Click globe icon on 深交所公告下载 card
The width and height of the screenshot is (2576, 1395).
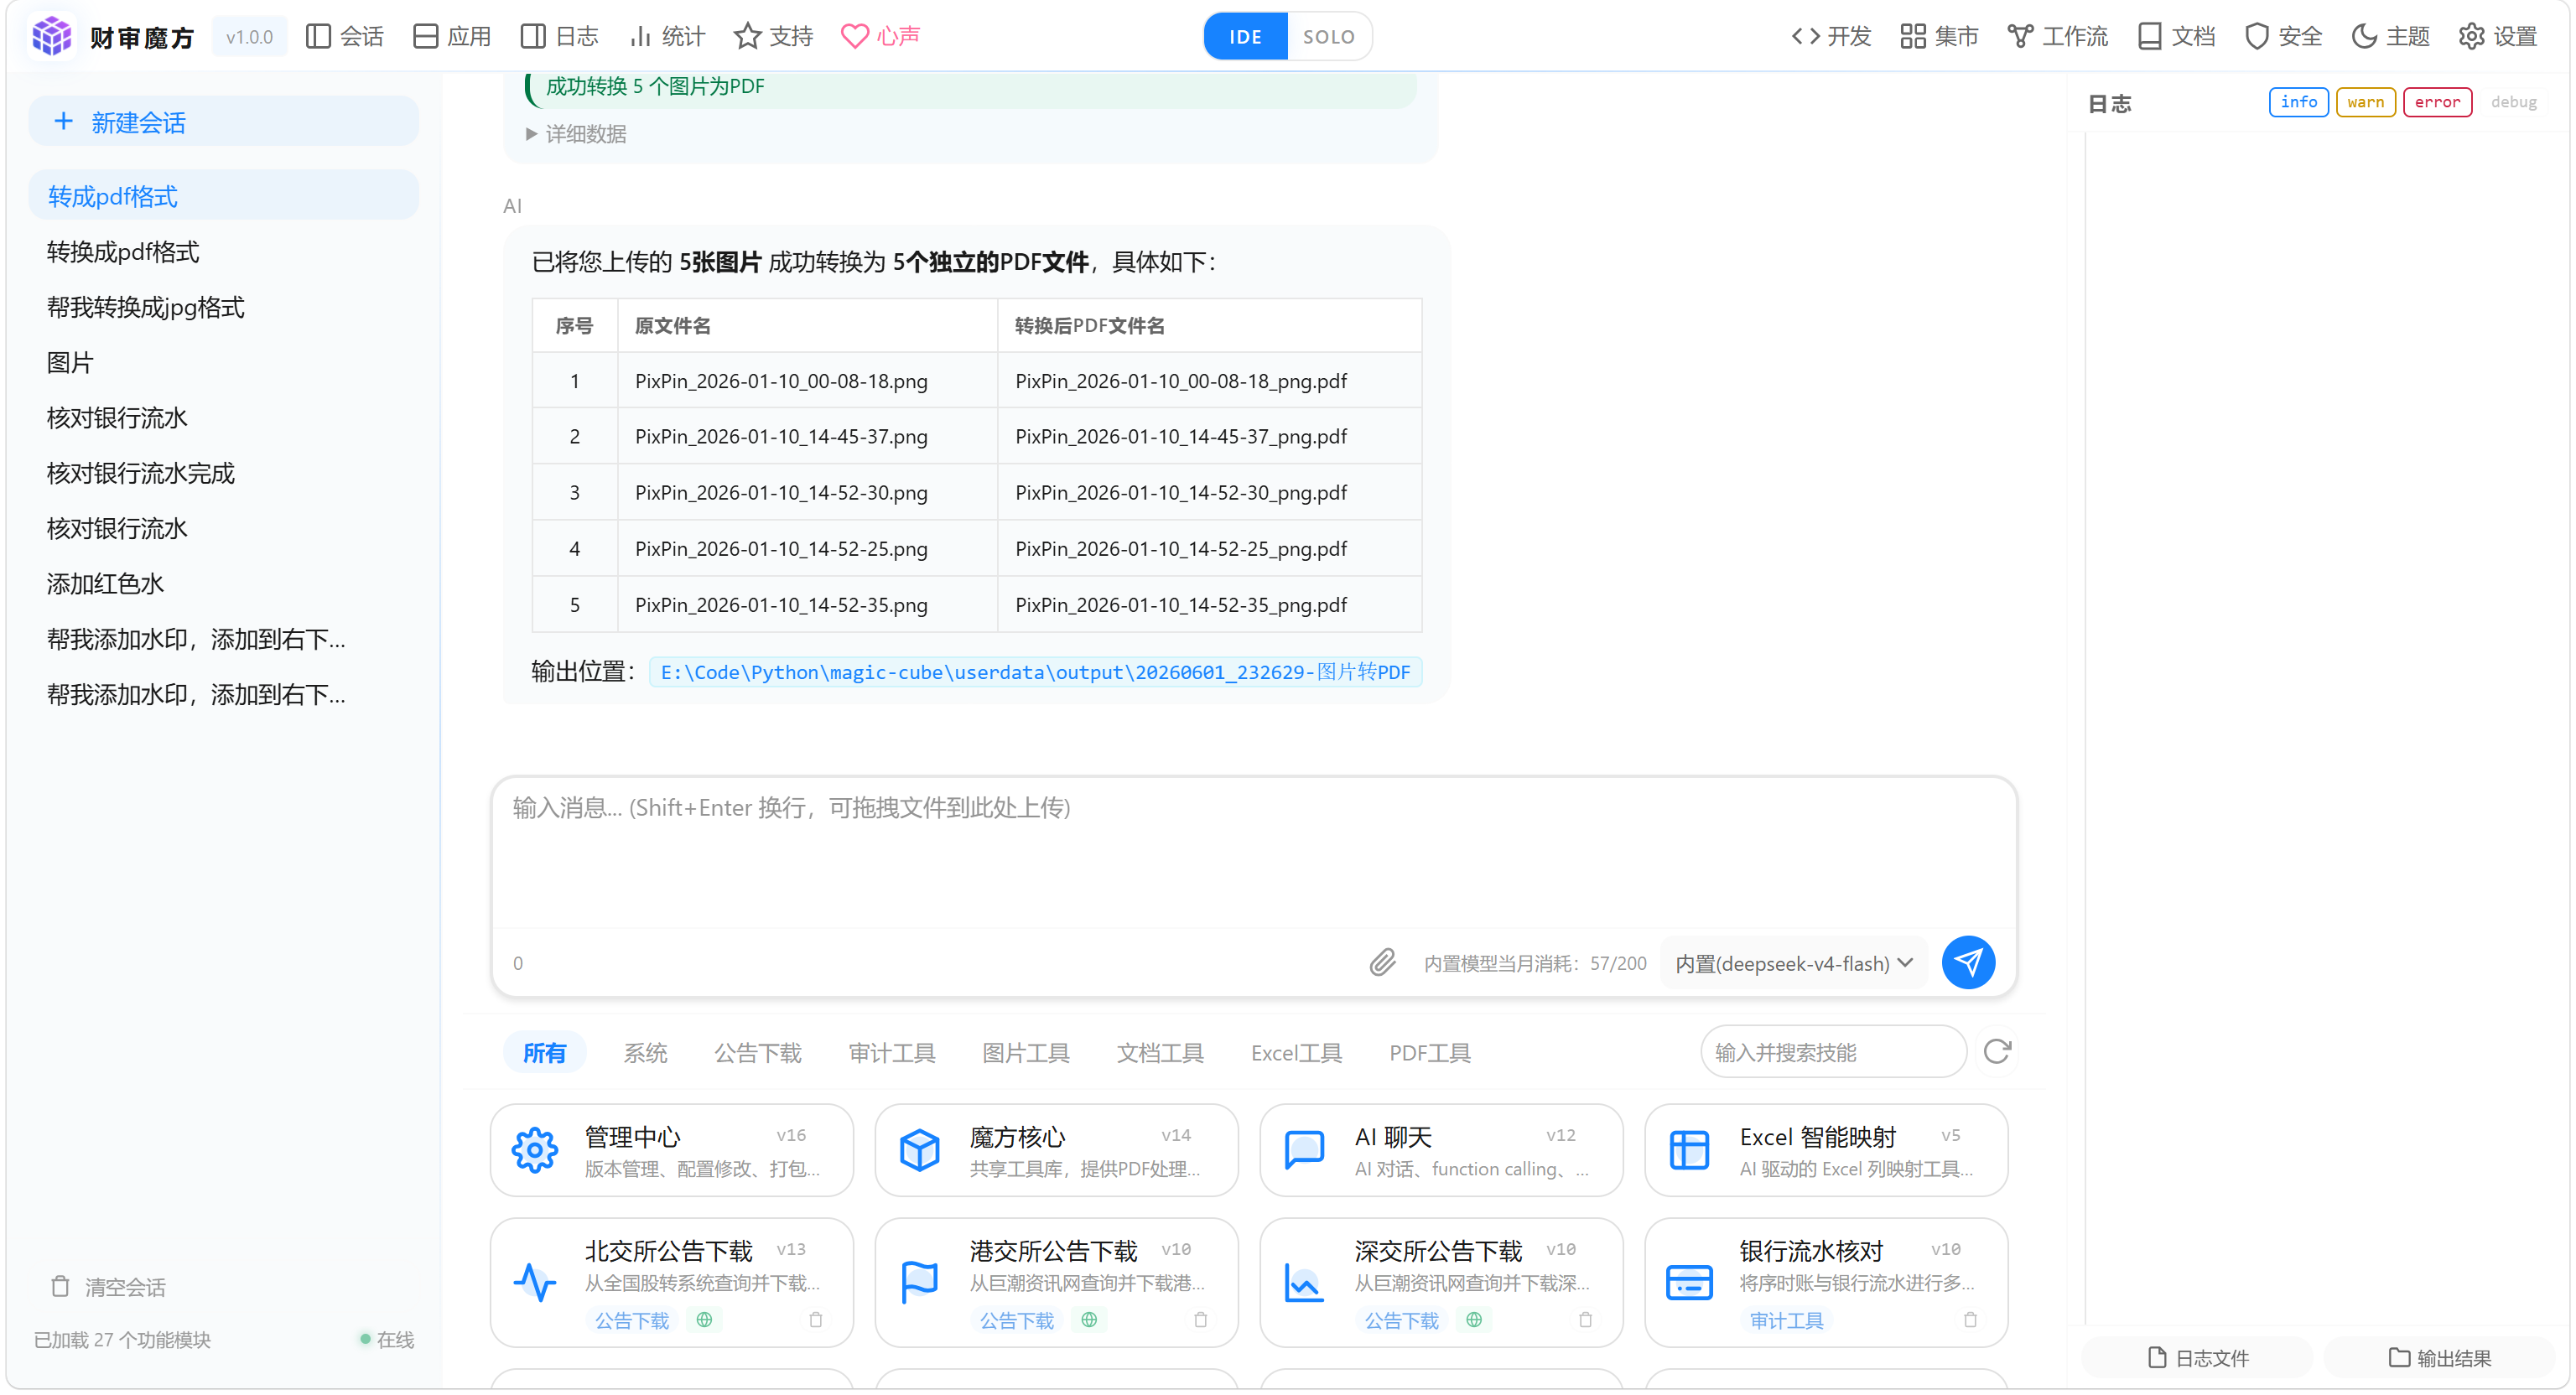pyautogui.click(x=1474, y=1320)
